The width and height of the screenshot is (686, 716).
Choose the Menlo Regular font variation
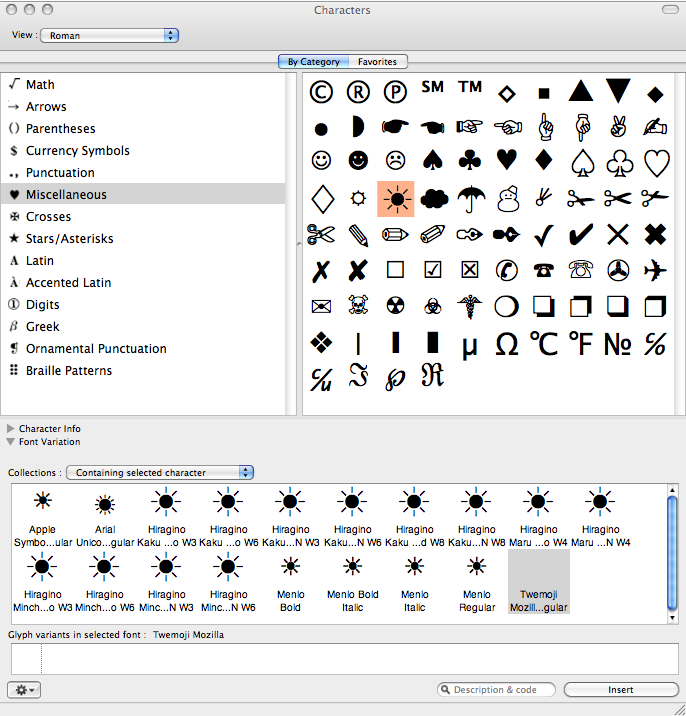477,582
